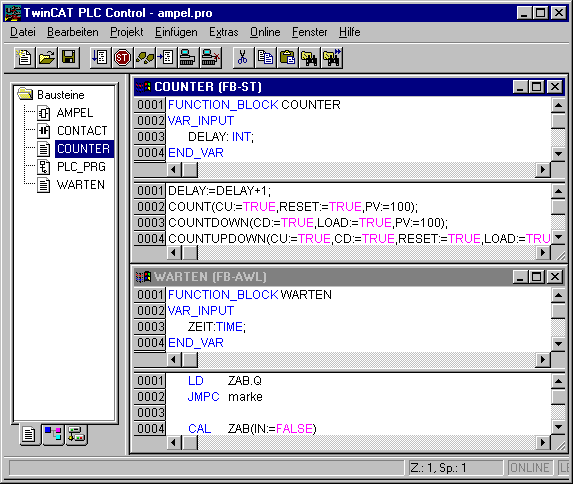Click the ONLINE status bar indicator
Viewport: 573px width, 484px height.
(x=530, y=468)
